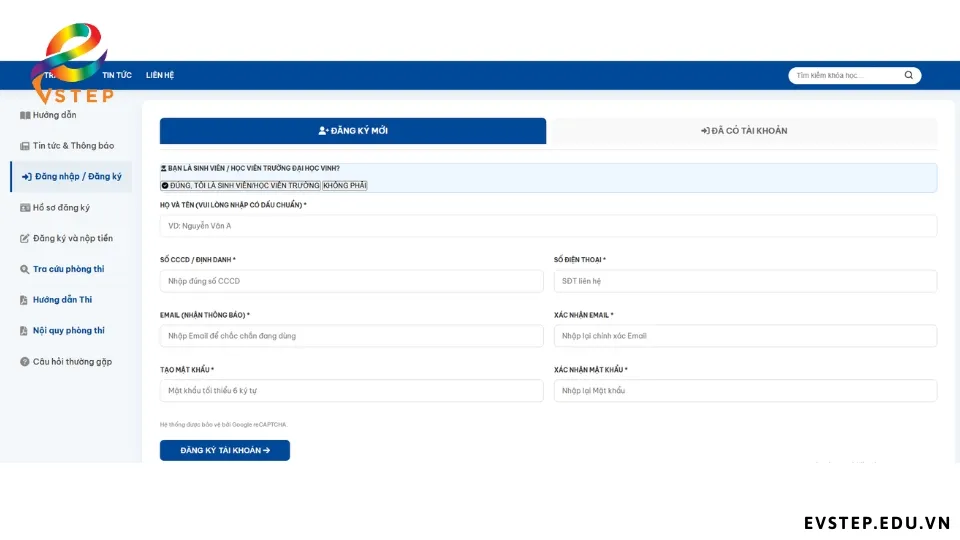960x540 pixels.
Task: Focus the Họ và tên input field
Action: (548, 226)
